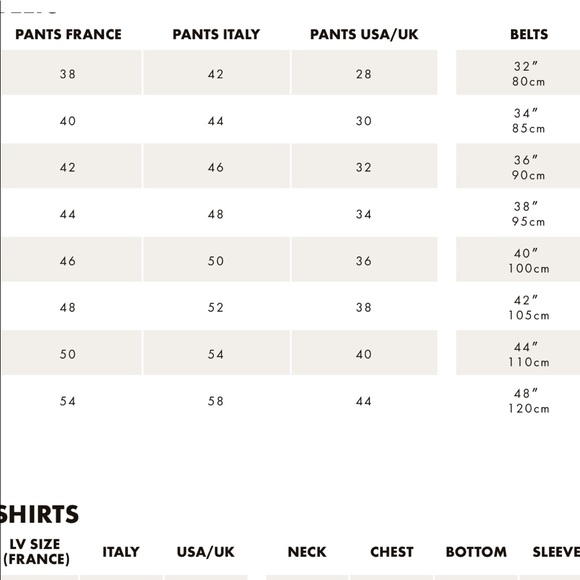580x580 pixels.
Task: Click the SHIRTS section heading
Action: pos(39,514)
